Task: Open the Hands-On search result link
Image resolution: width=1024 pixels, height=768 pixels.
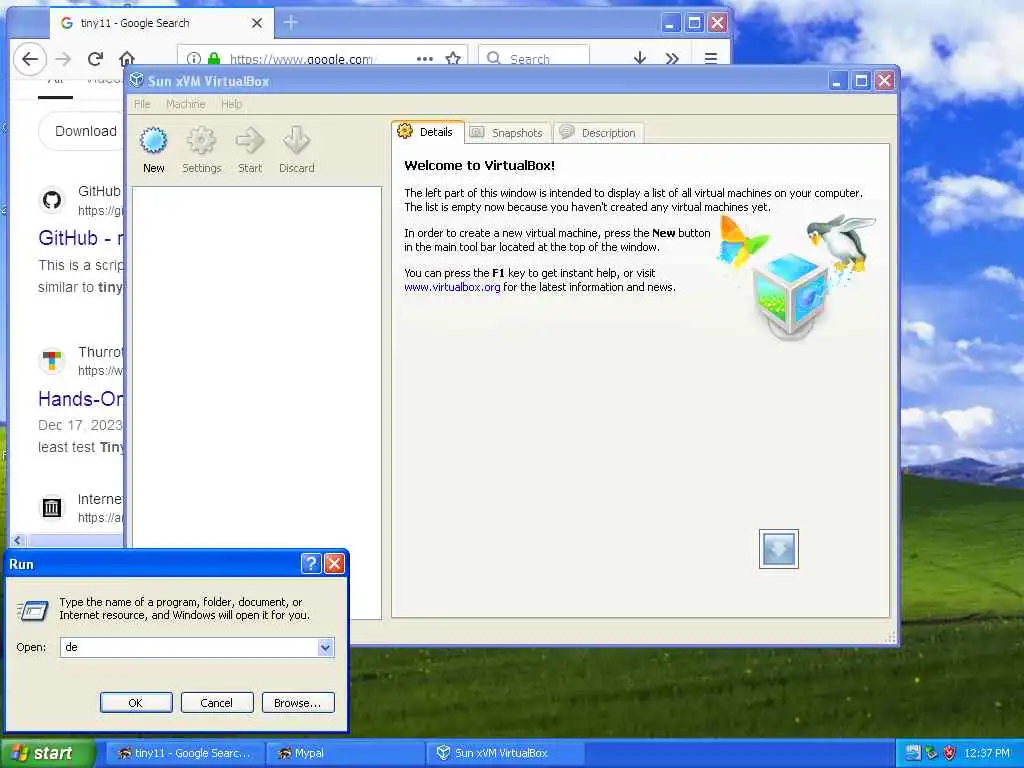Action: click(81, 398)
